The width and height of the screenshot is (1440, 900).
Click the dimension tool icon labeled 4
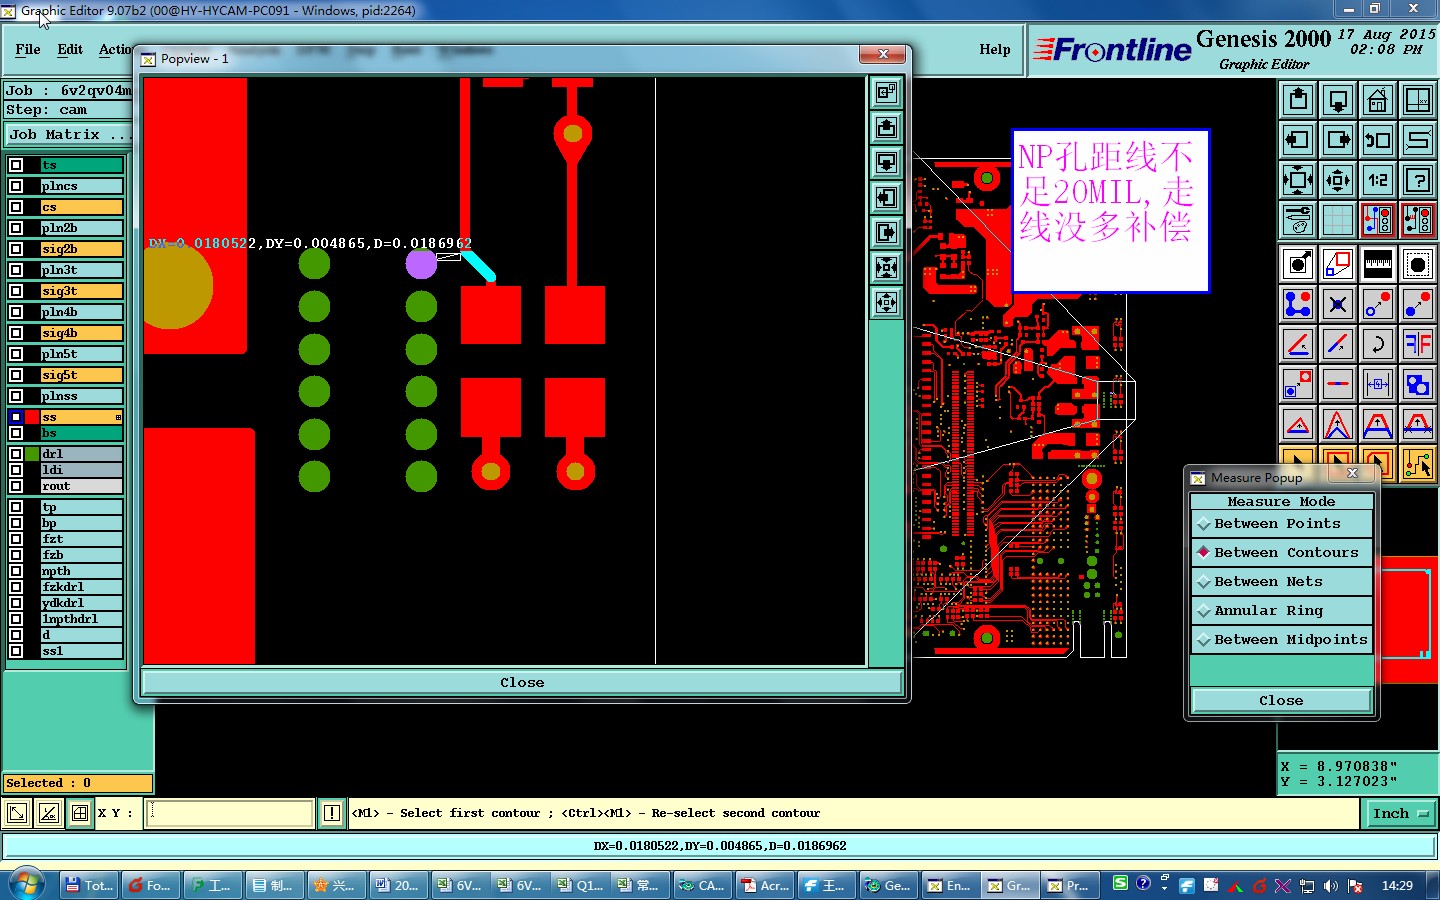[x=1378, y=384]
